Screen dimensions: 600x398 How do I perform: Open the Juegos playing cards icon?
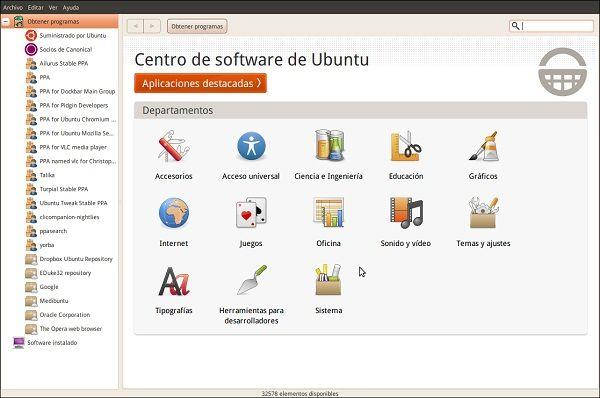251,213
